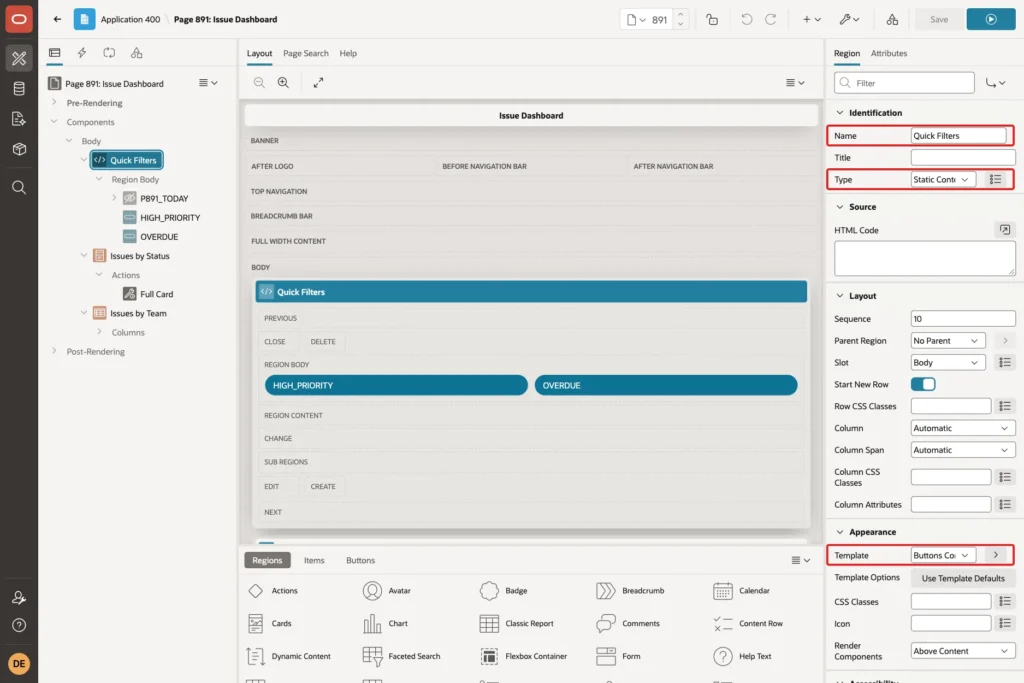Screen dimensions: 1024x683
Task: Open the Render Components dropdown
Action: tap(963, 651)
